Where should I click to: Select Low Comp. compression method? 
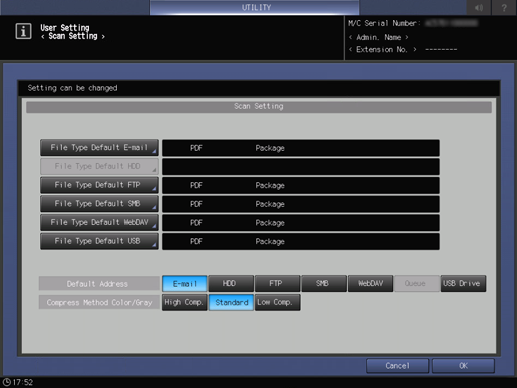277,302
